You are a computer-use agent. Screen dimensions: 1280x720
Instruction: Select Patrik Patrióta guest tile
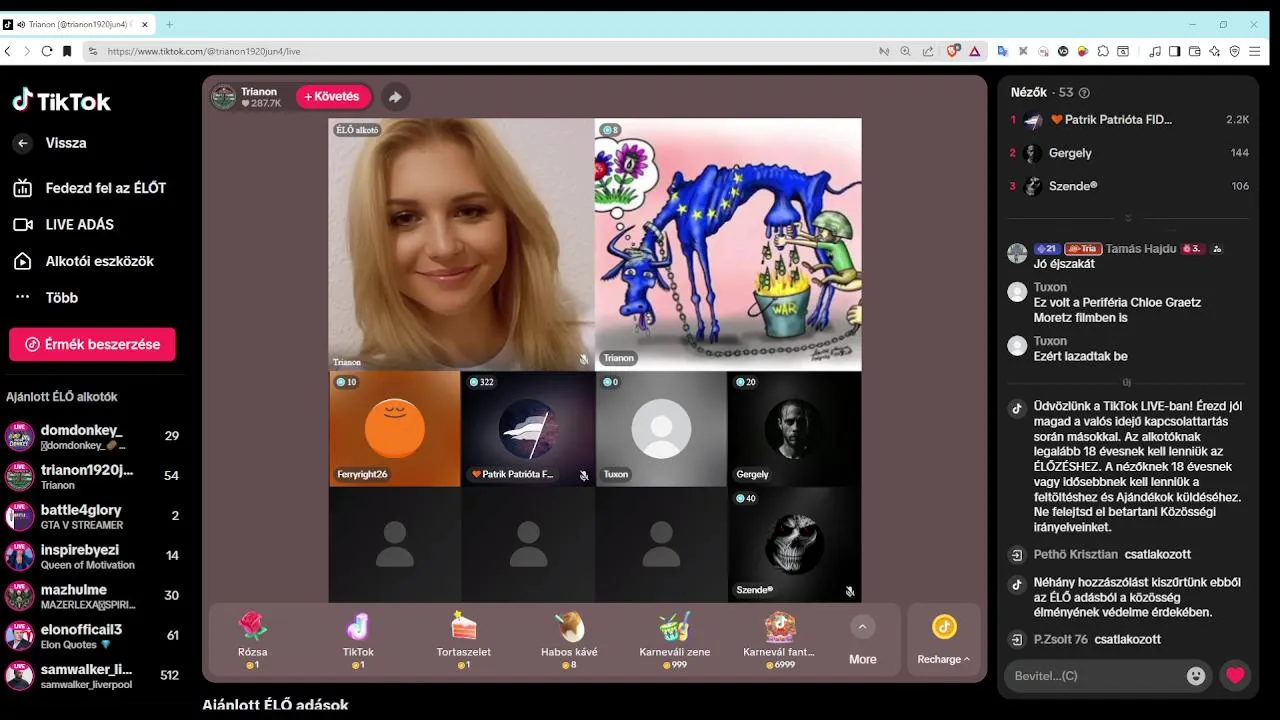tap(528, 429)
